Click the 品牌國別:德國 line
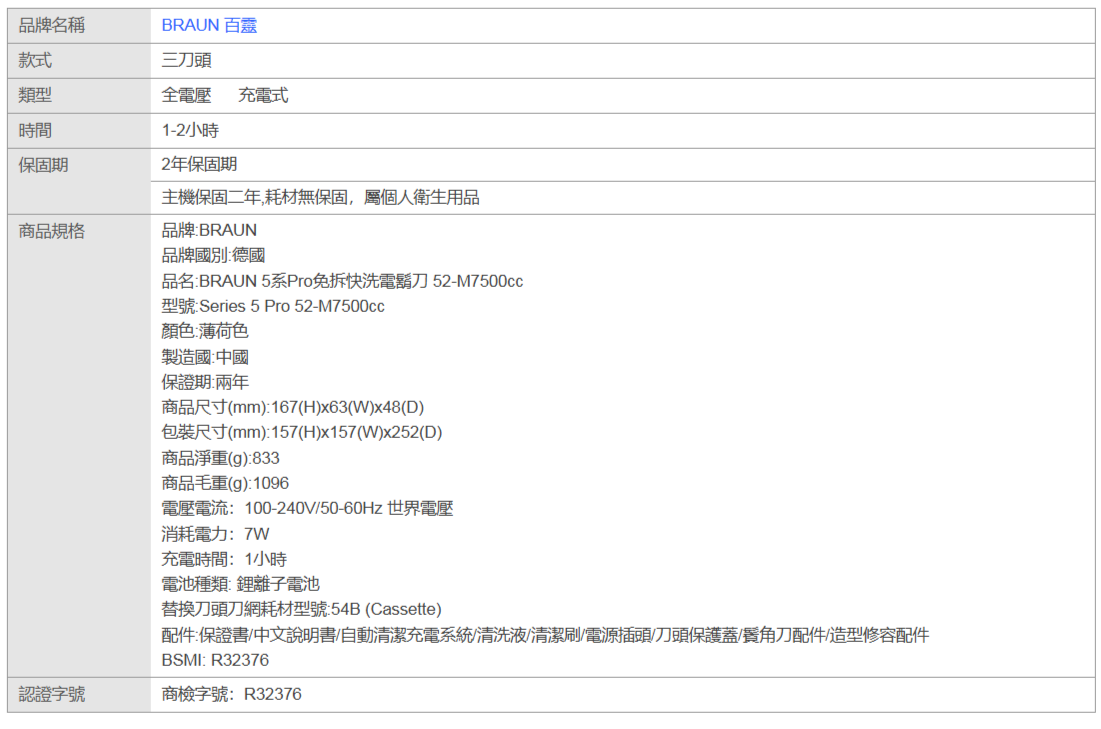Viewport: 1101px width, 729px height. (x=213, y=256)
